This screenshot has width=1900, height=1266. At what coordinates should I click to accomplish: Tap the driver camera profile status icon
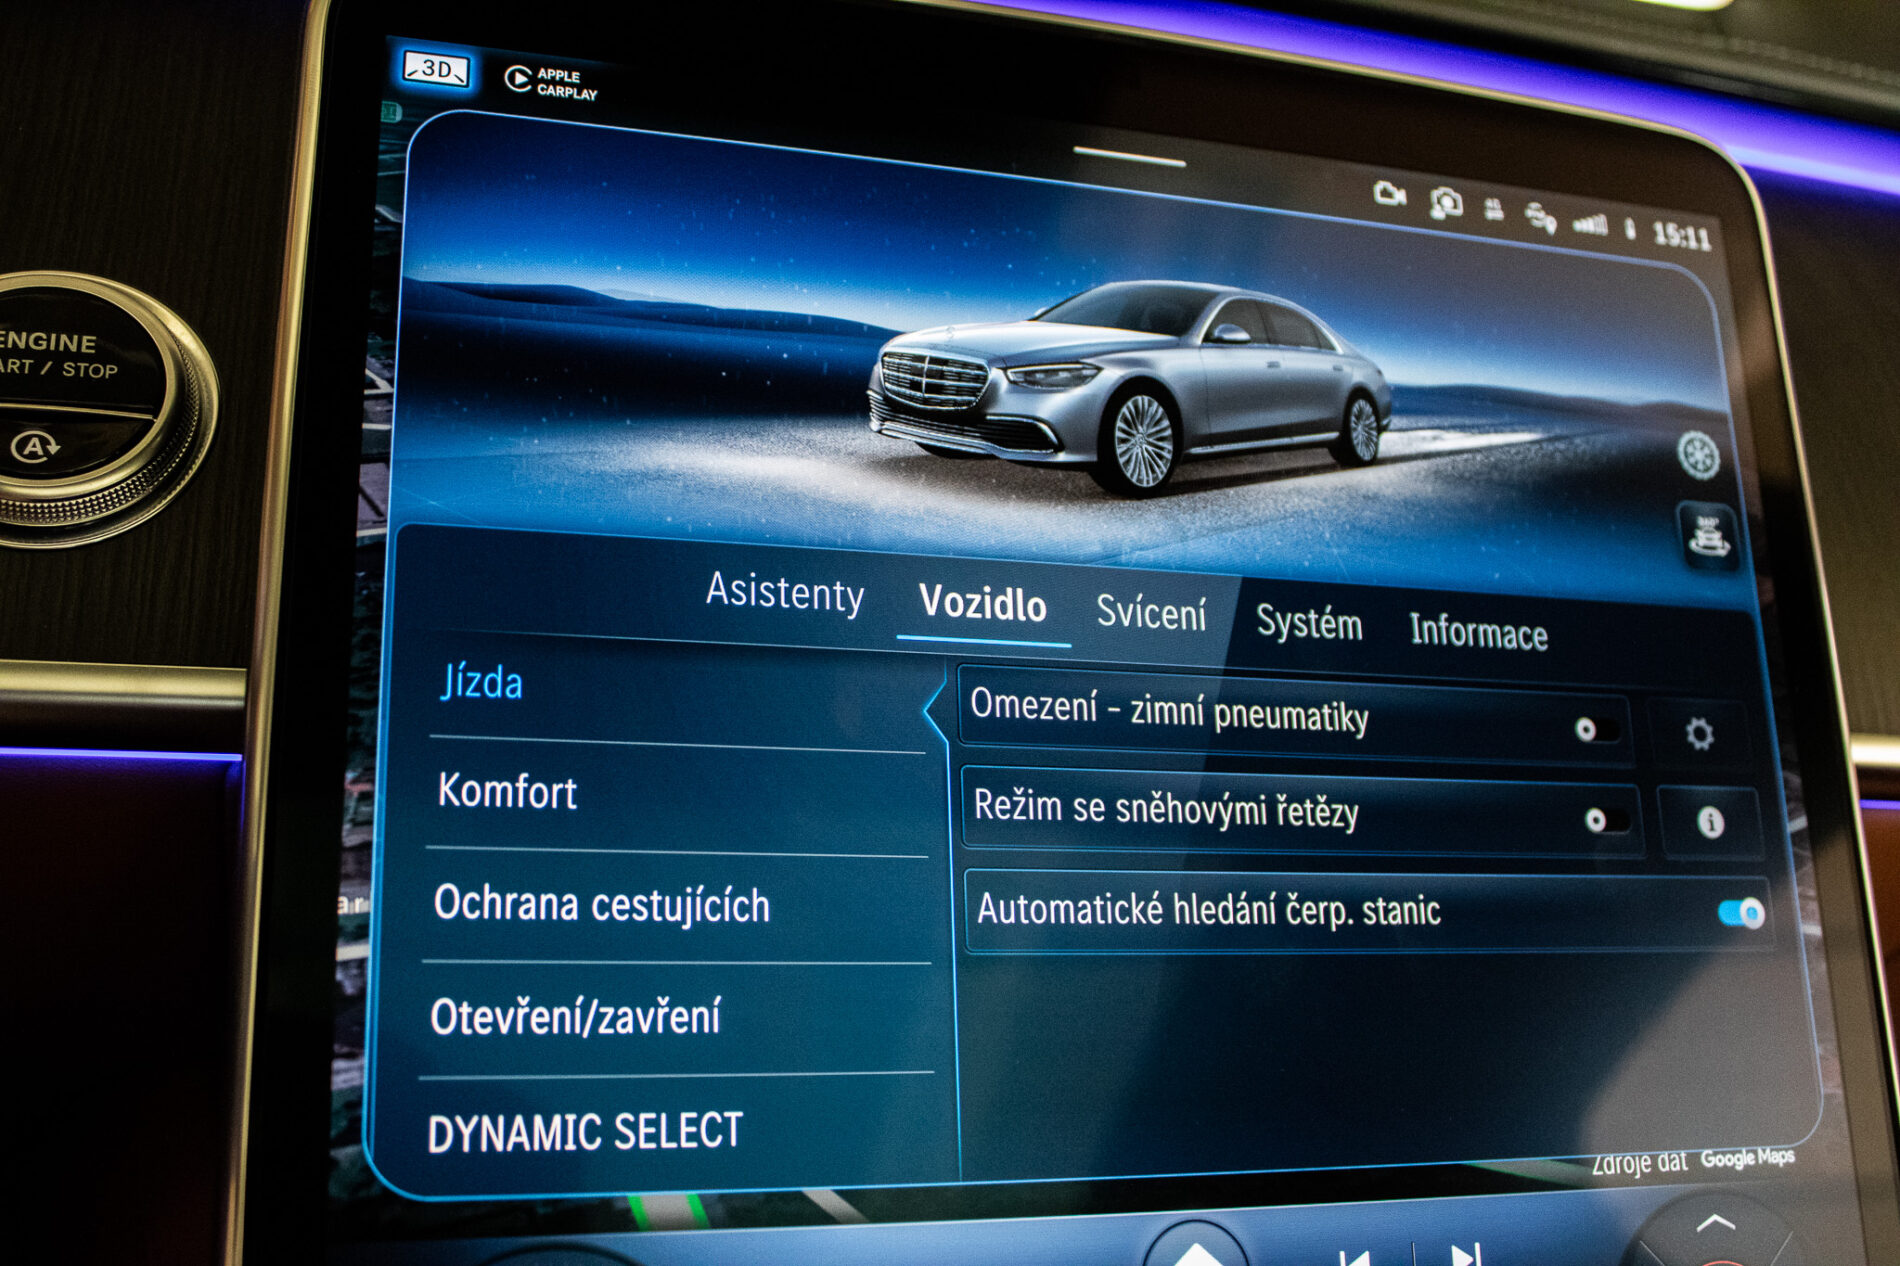coord(1445,203)
